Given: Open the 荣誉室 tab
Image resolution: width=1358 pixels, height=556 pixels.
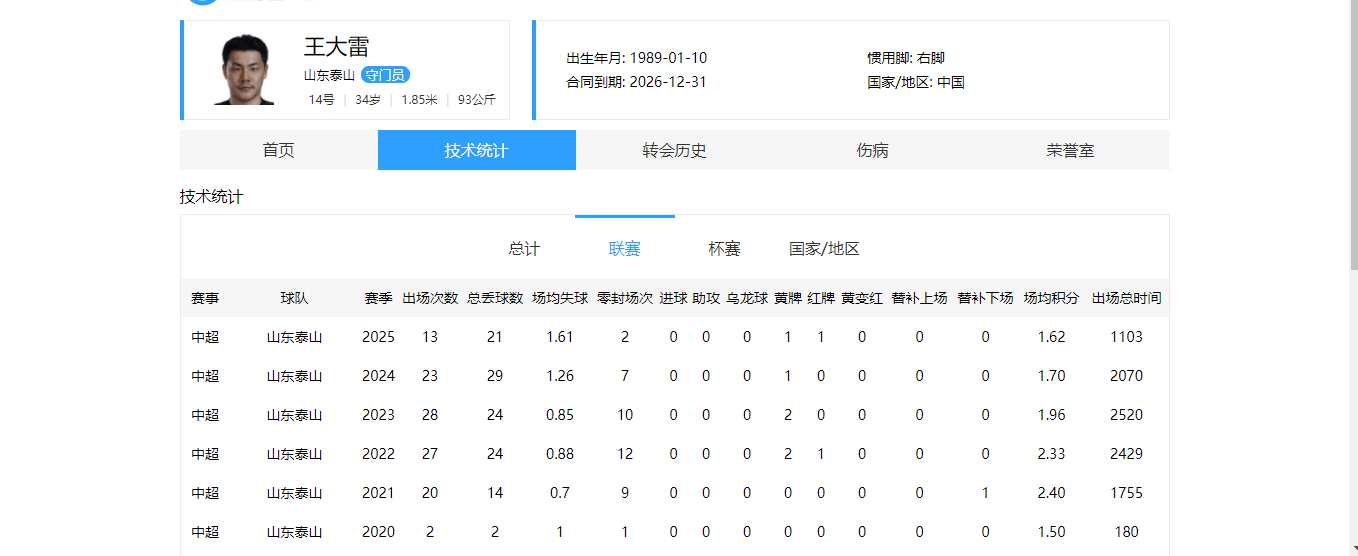Looking at the screenshot, I should [x=1070, y=150].
